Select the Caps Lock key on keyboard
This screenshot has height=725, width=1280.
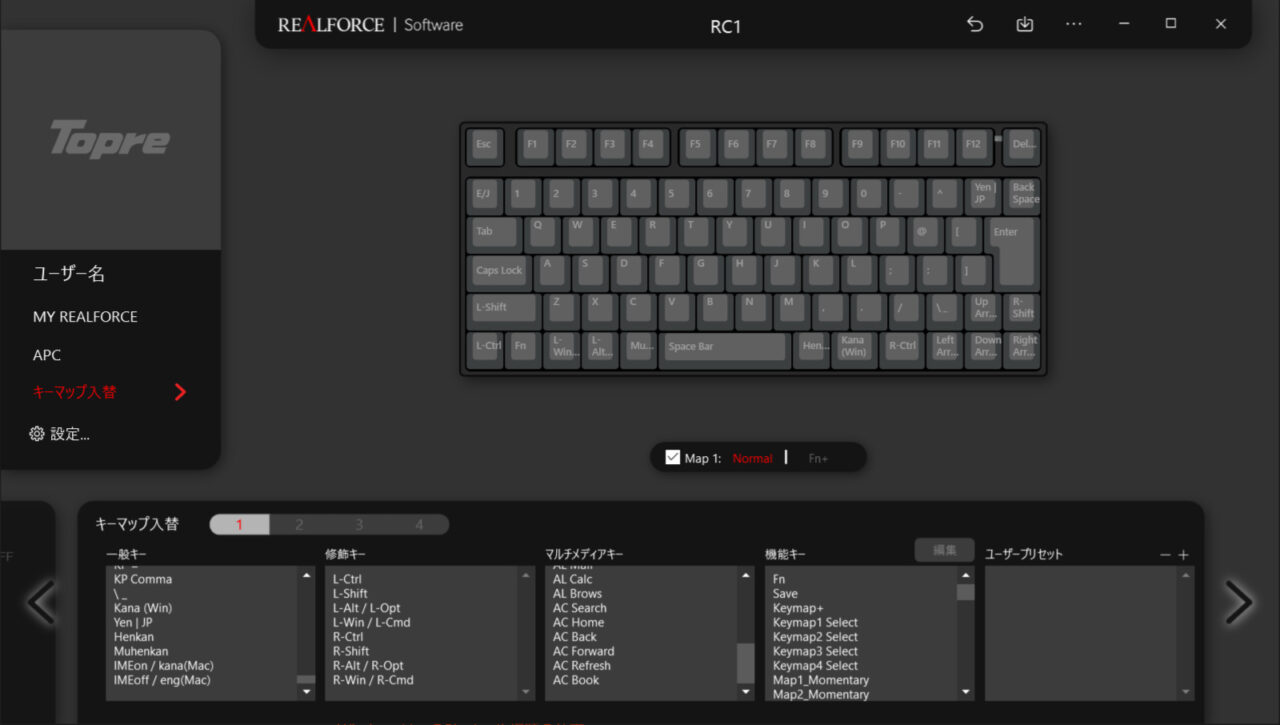pyautogui.click(x=499, y=271)
